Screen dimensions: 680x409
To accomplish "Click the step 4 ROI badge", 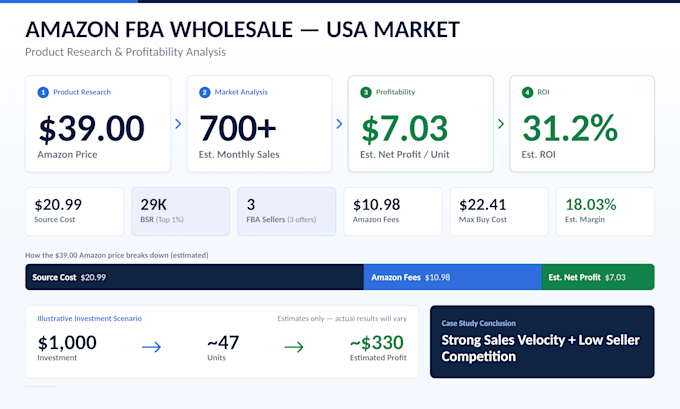I will point(527,92).
